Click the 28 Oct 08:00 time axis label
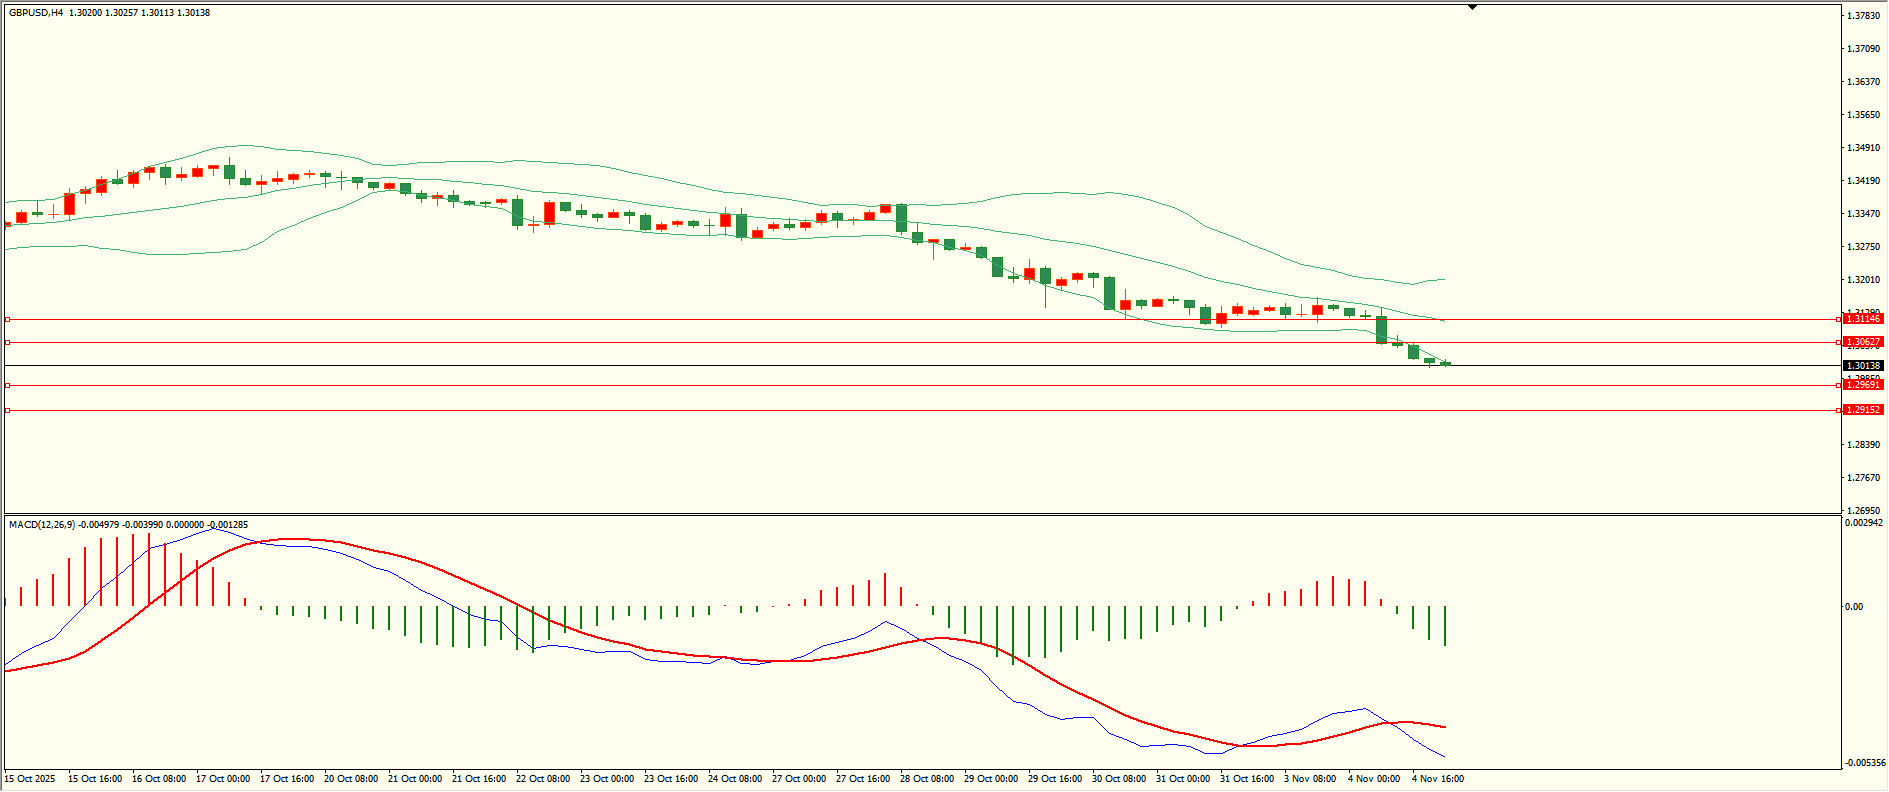Screen dimensions: 1889x792 tap(926, 779)
